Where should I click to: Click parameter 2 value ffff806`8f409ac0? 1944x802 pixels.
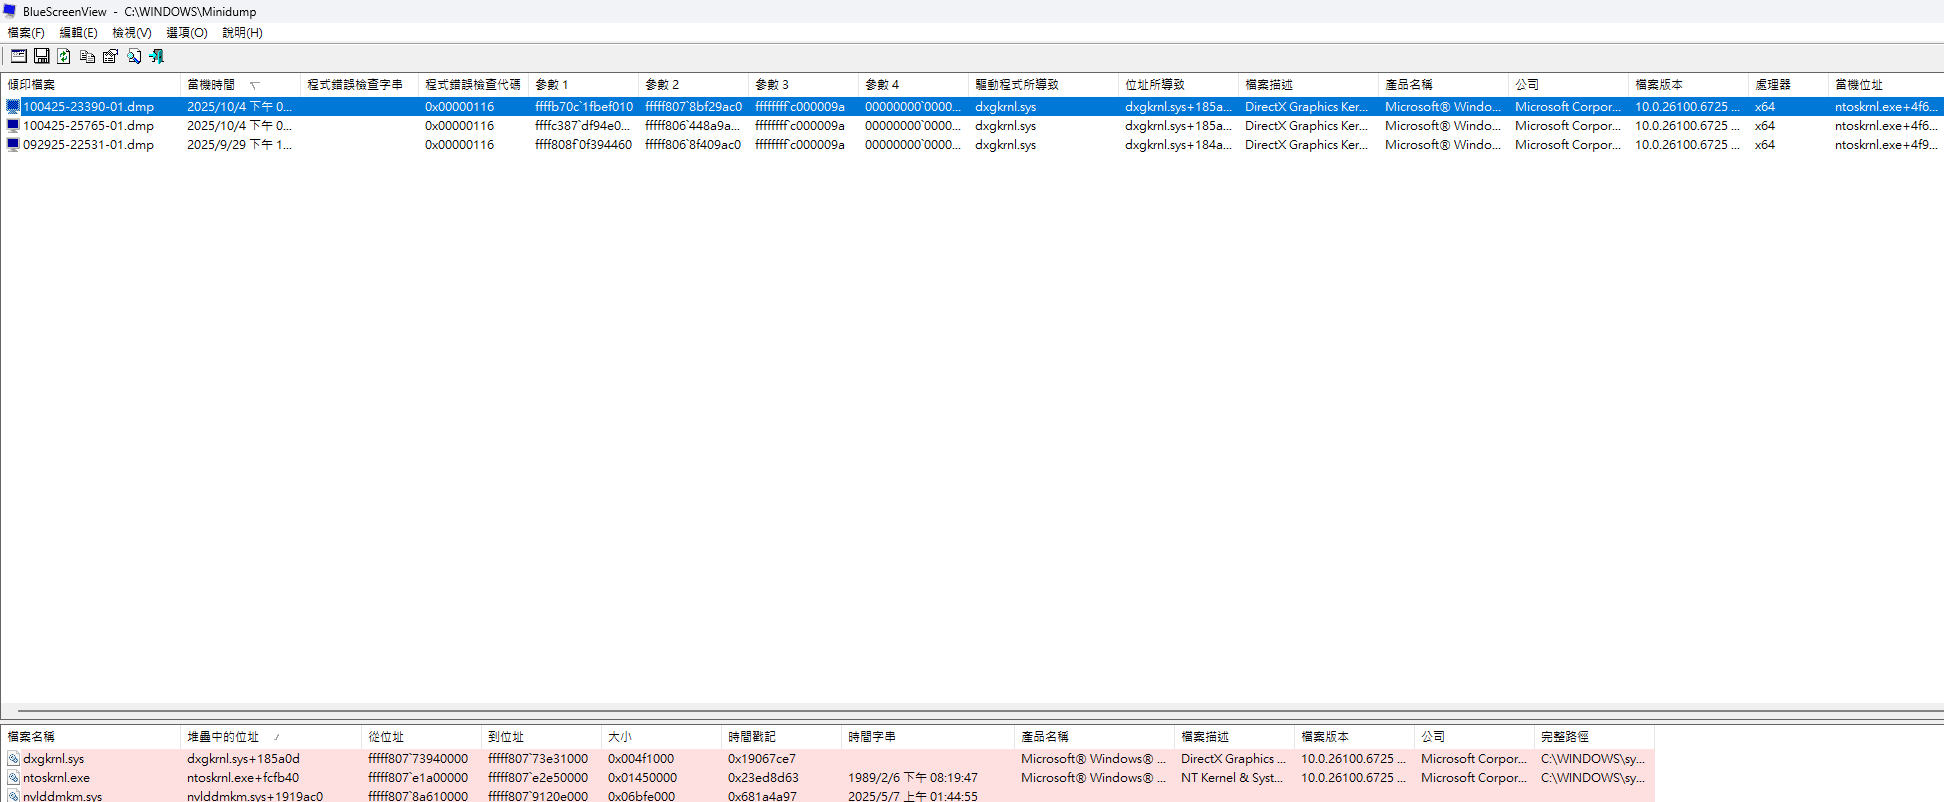click(693, 144)
